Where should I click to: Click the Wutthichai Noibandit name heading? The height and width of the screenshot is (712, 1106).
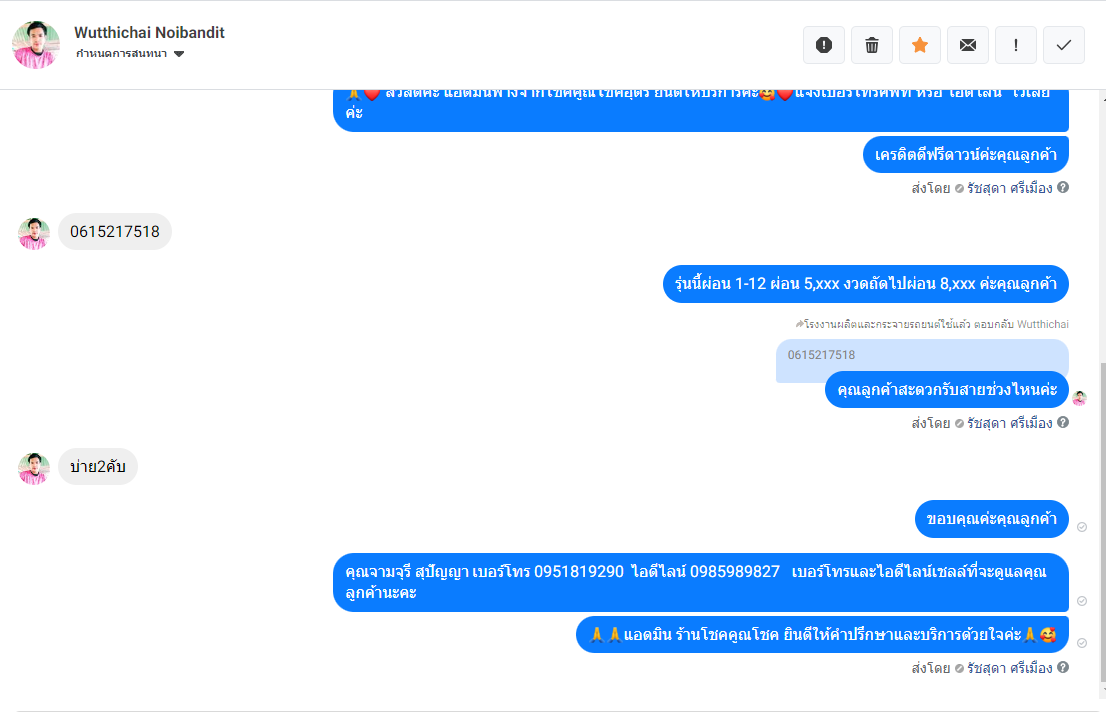point(149,32)
